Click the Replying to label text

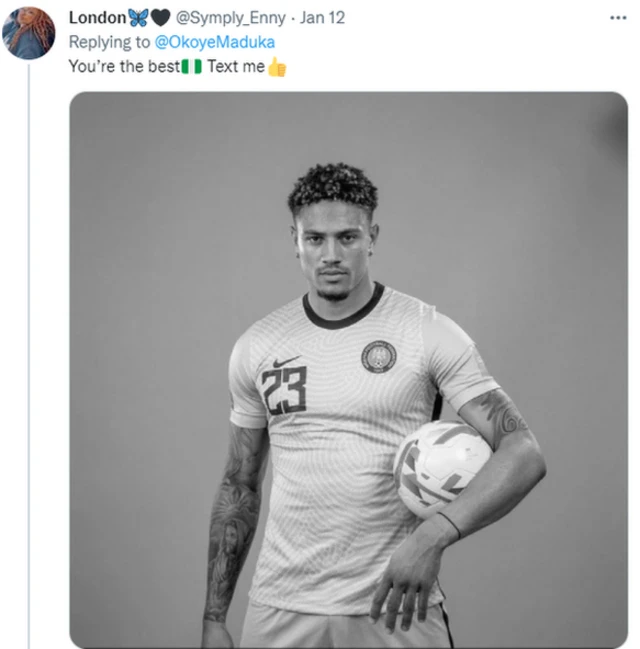click(x=110, y=42)
